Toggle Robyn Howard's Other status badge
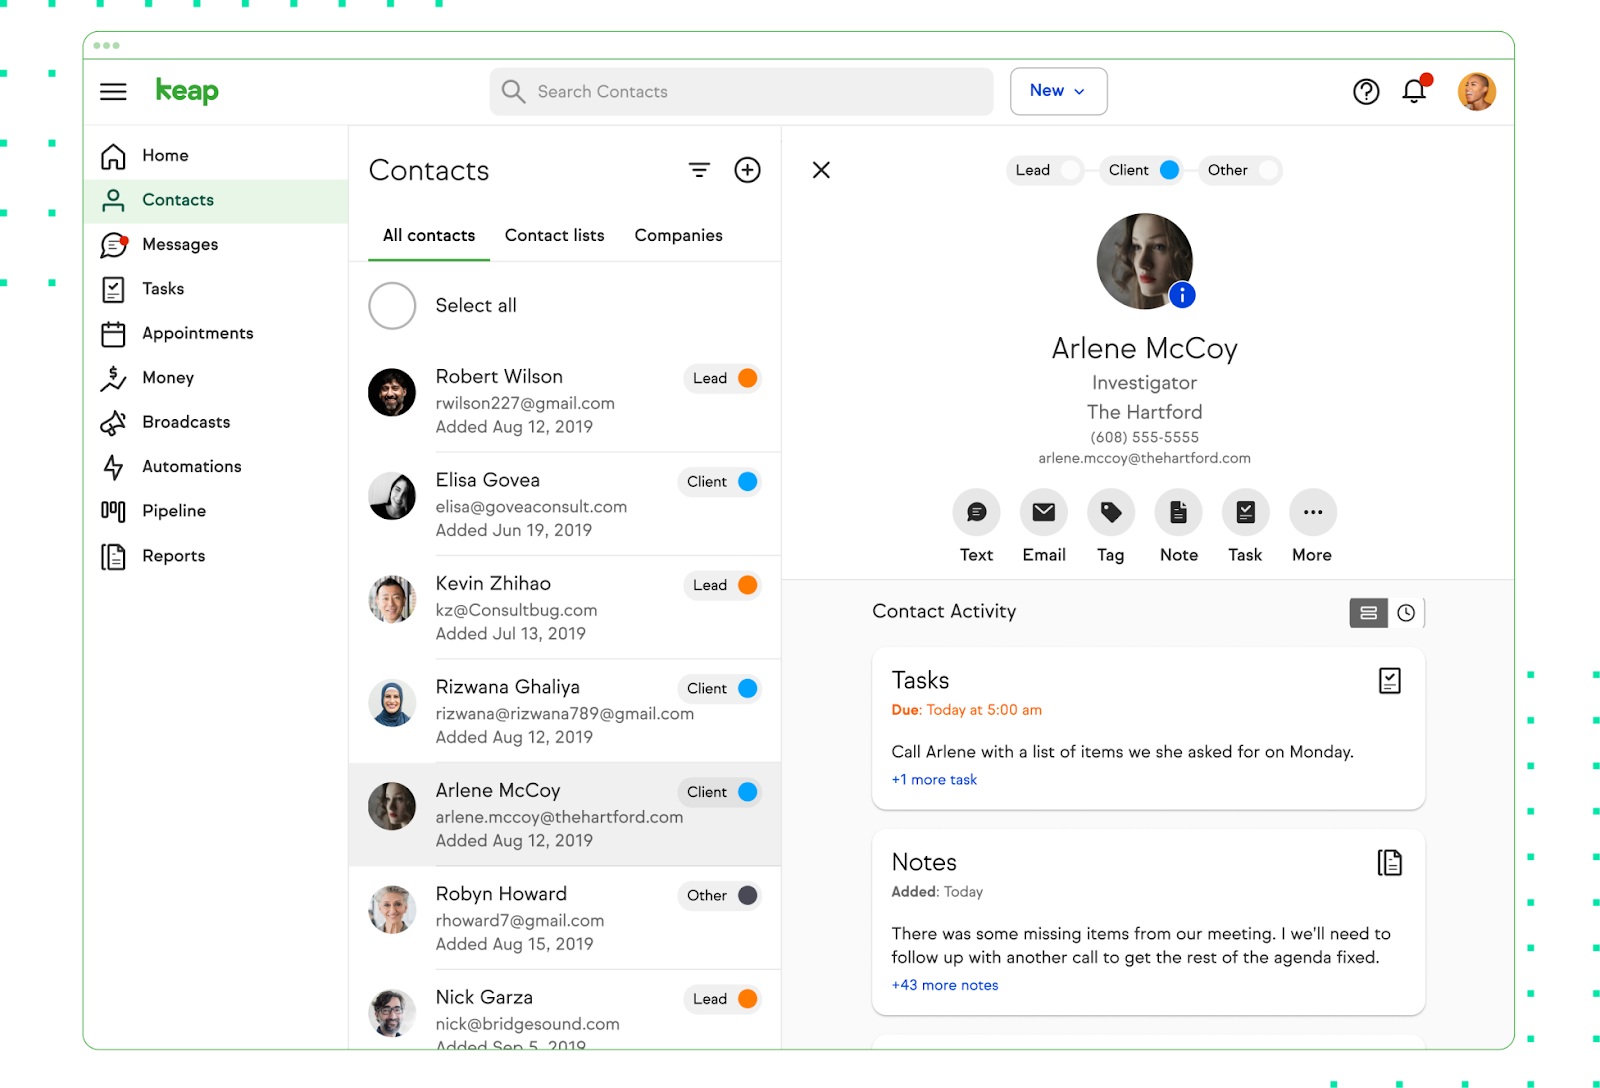The image size is (1600, 1088). (720, 896)
